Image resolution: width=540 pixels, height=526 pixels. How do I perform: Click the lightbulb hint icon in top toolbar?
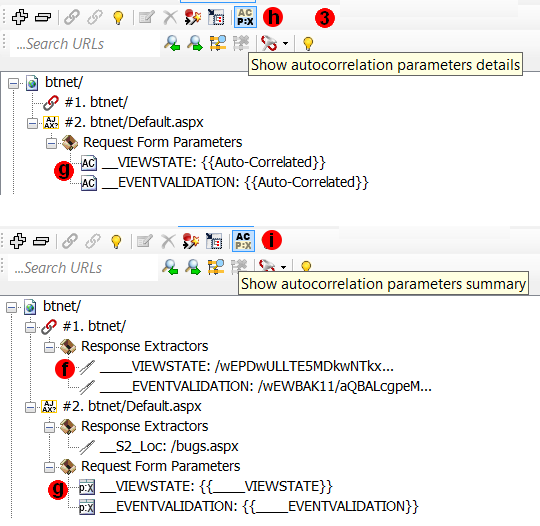click(x=118, y=17)
